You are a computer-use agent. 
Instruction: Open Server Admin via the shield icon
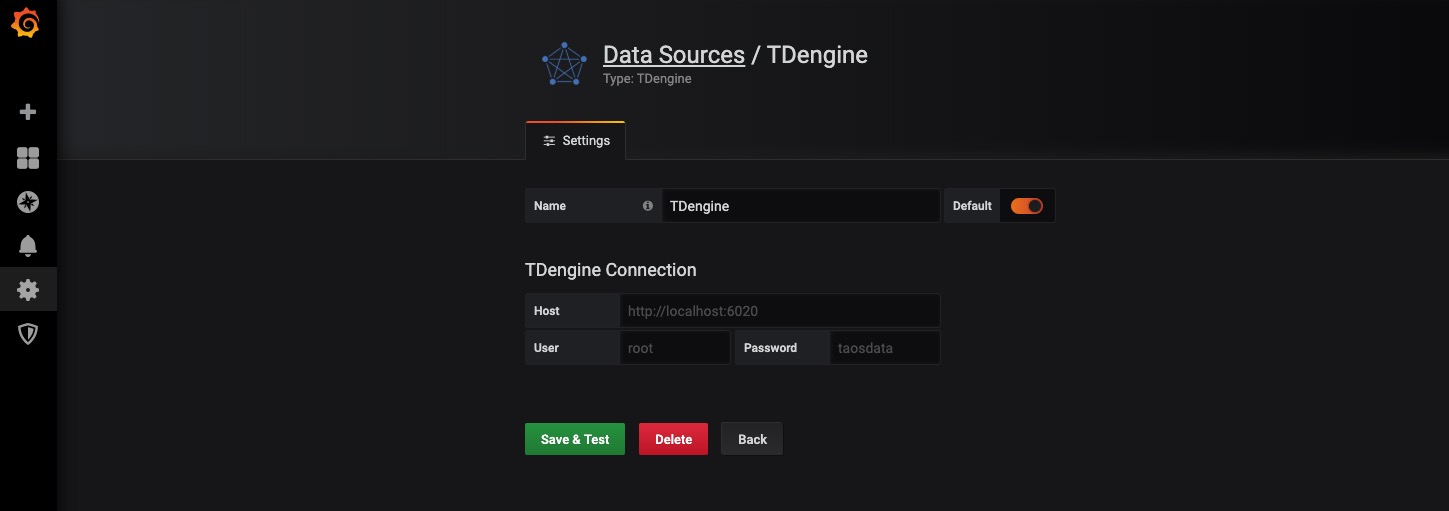click(x=28, y=334)
